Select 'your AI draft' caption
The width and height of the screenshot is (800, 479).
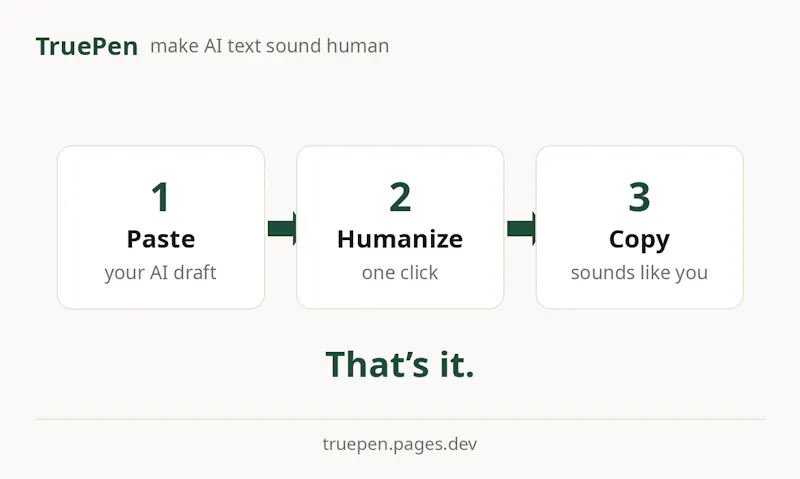(x=161, y=273)
